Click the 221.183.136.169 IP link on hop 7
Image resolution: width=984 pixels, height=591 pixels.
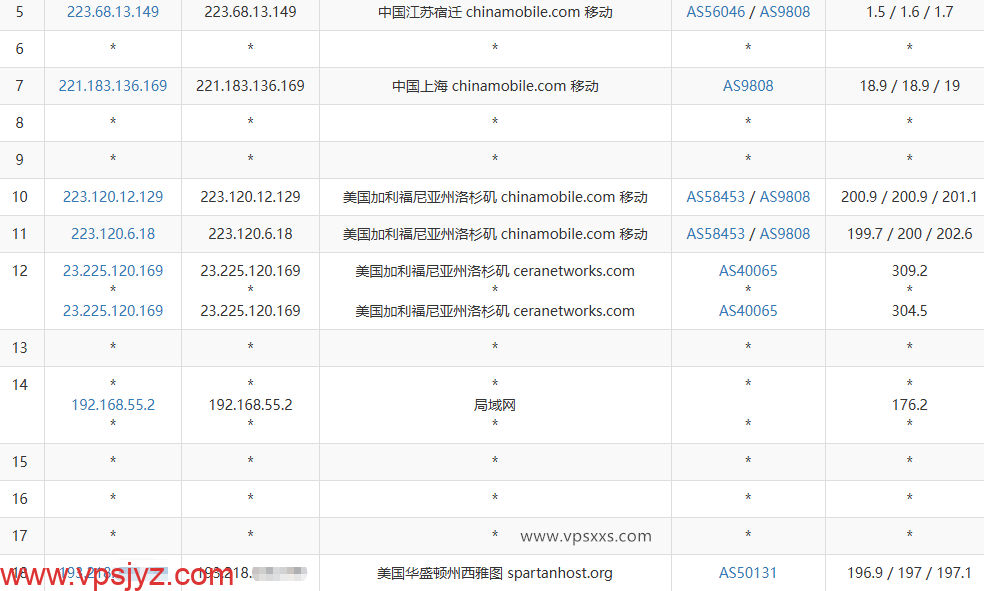click(112, 86)
